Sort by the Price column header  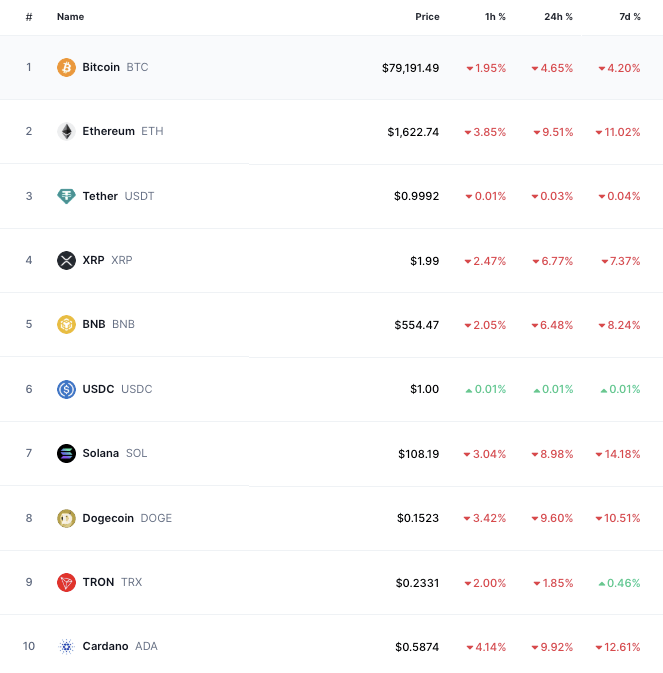pos(427,17)
